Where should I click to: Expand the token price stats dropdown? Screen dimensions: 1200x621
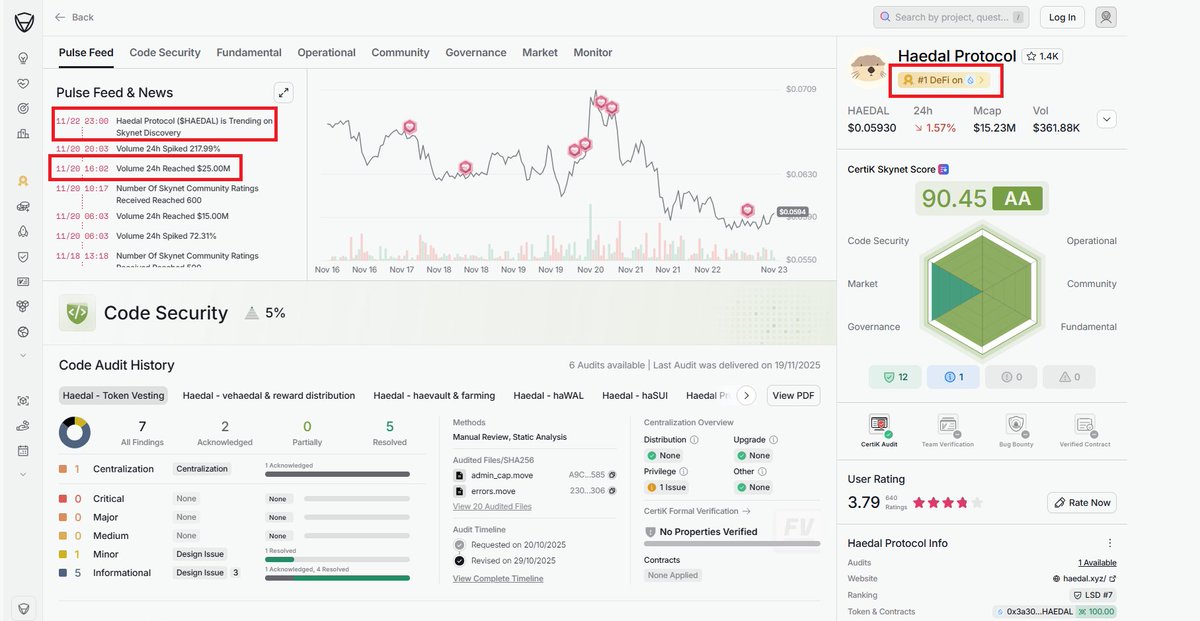coord(1106,119)
